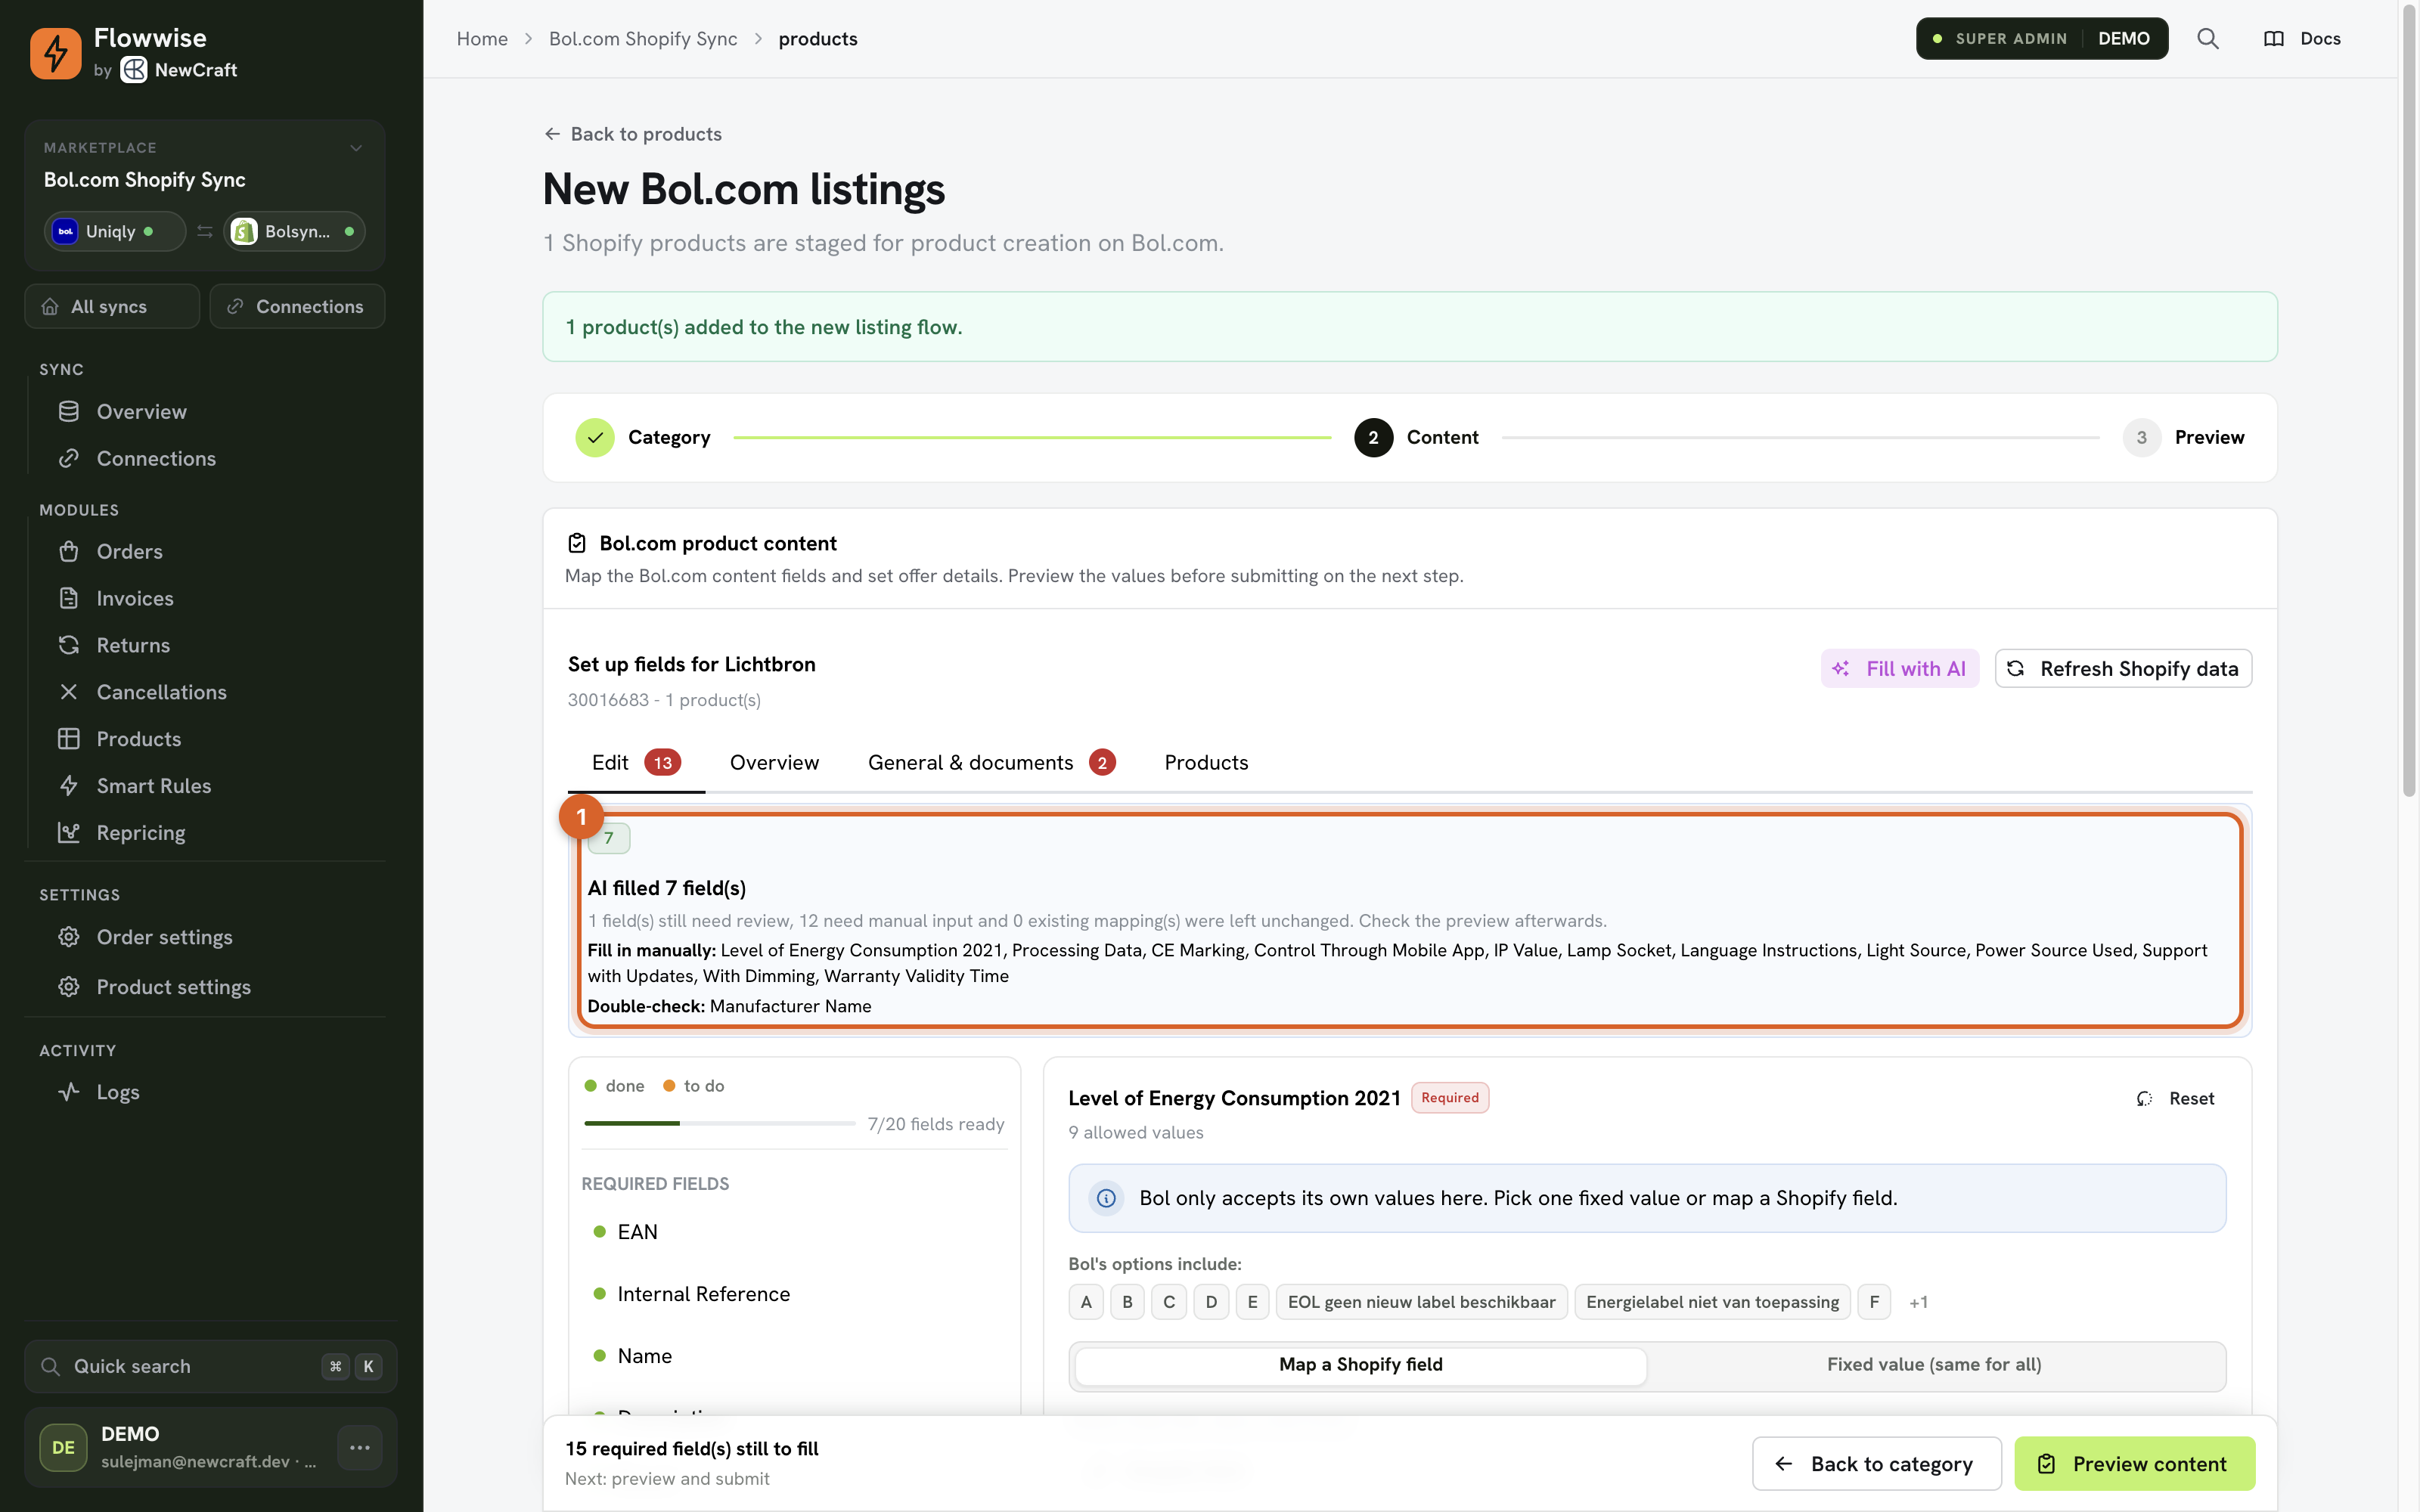
Task: Click the Home breadcrumb link
Action: [x=482, y=39]
